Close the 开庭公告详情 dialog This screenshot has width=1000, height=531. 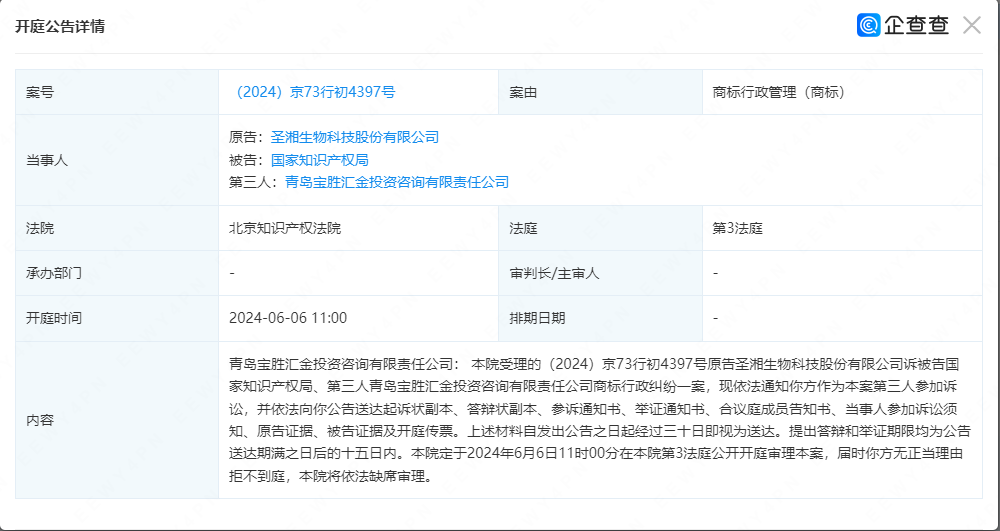(x=971, y=25)
